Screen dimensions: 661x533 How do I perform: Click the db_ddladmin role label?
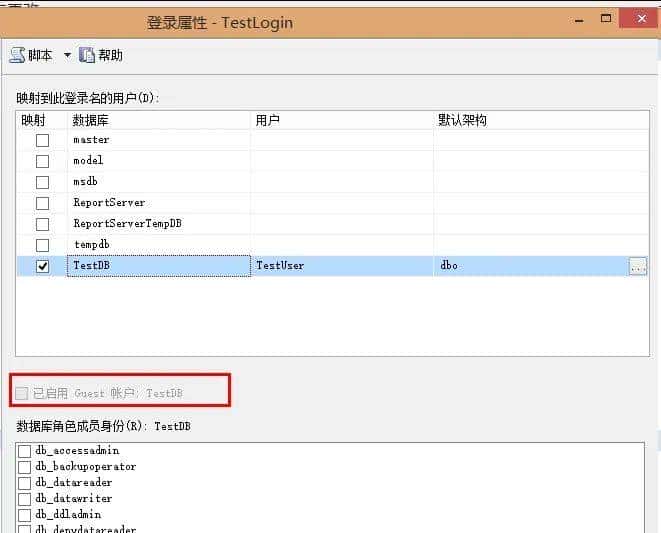68,515
